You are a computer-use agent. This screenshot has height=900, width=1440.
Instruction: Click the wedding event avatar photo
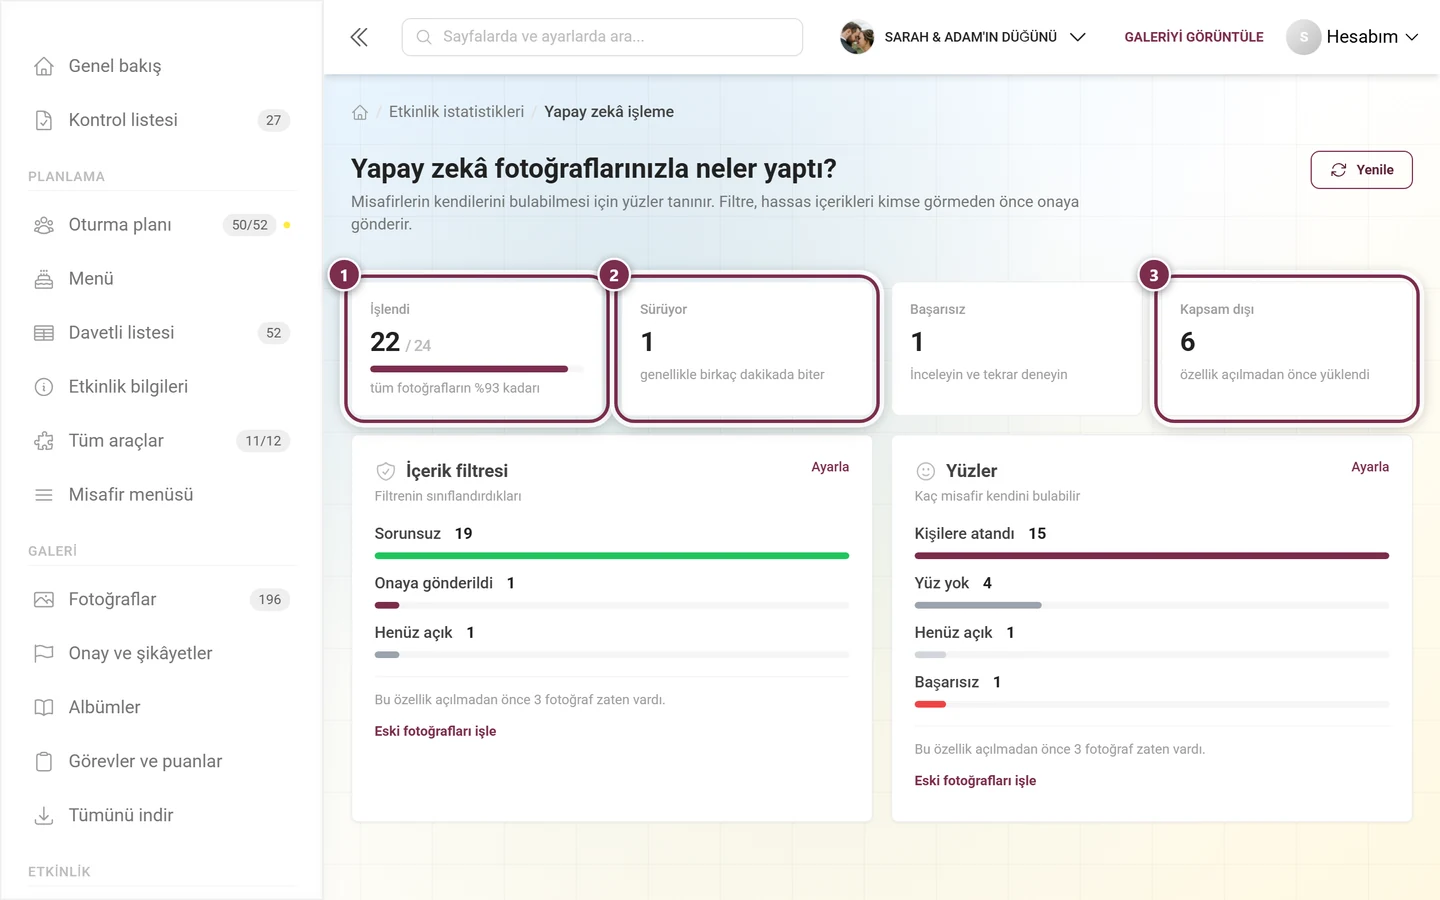tap(857, 37)
